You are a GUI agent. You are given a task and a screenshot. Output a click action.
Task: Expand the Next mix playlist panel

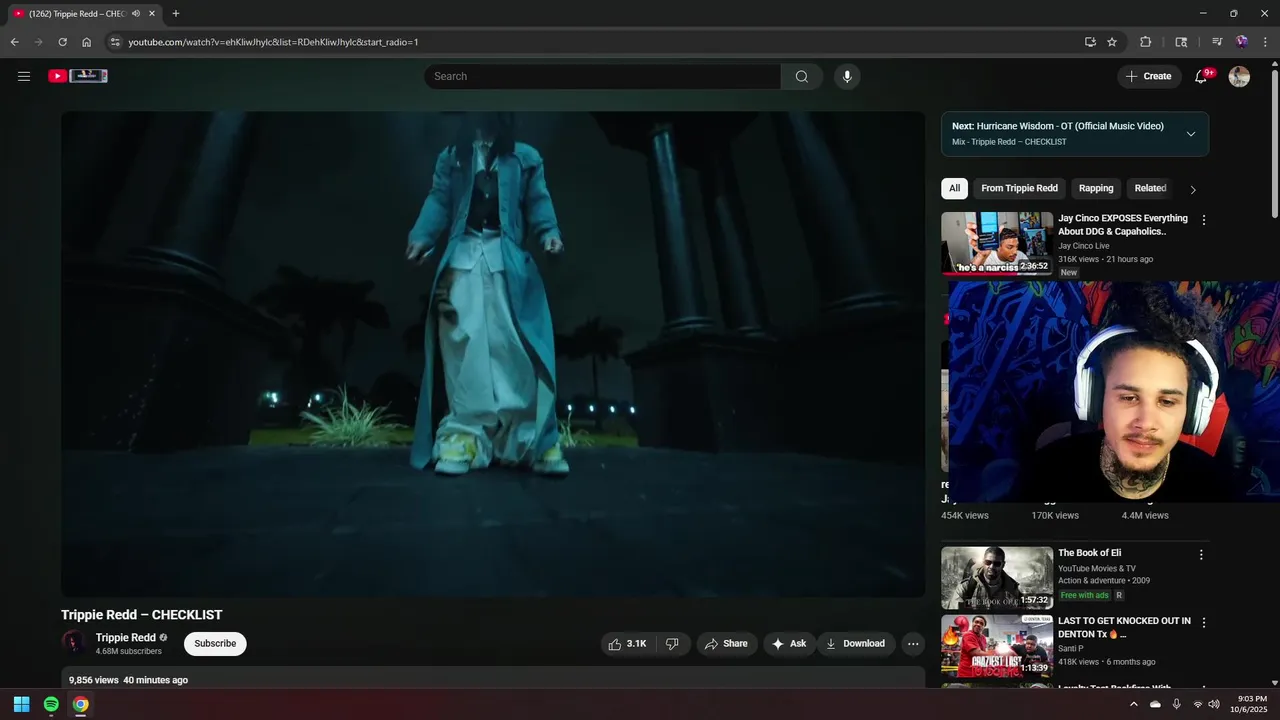[1191, 134]
